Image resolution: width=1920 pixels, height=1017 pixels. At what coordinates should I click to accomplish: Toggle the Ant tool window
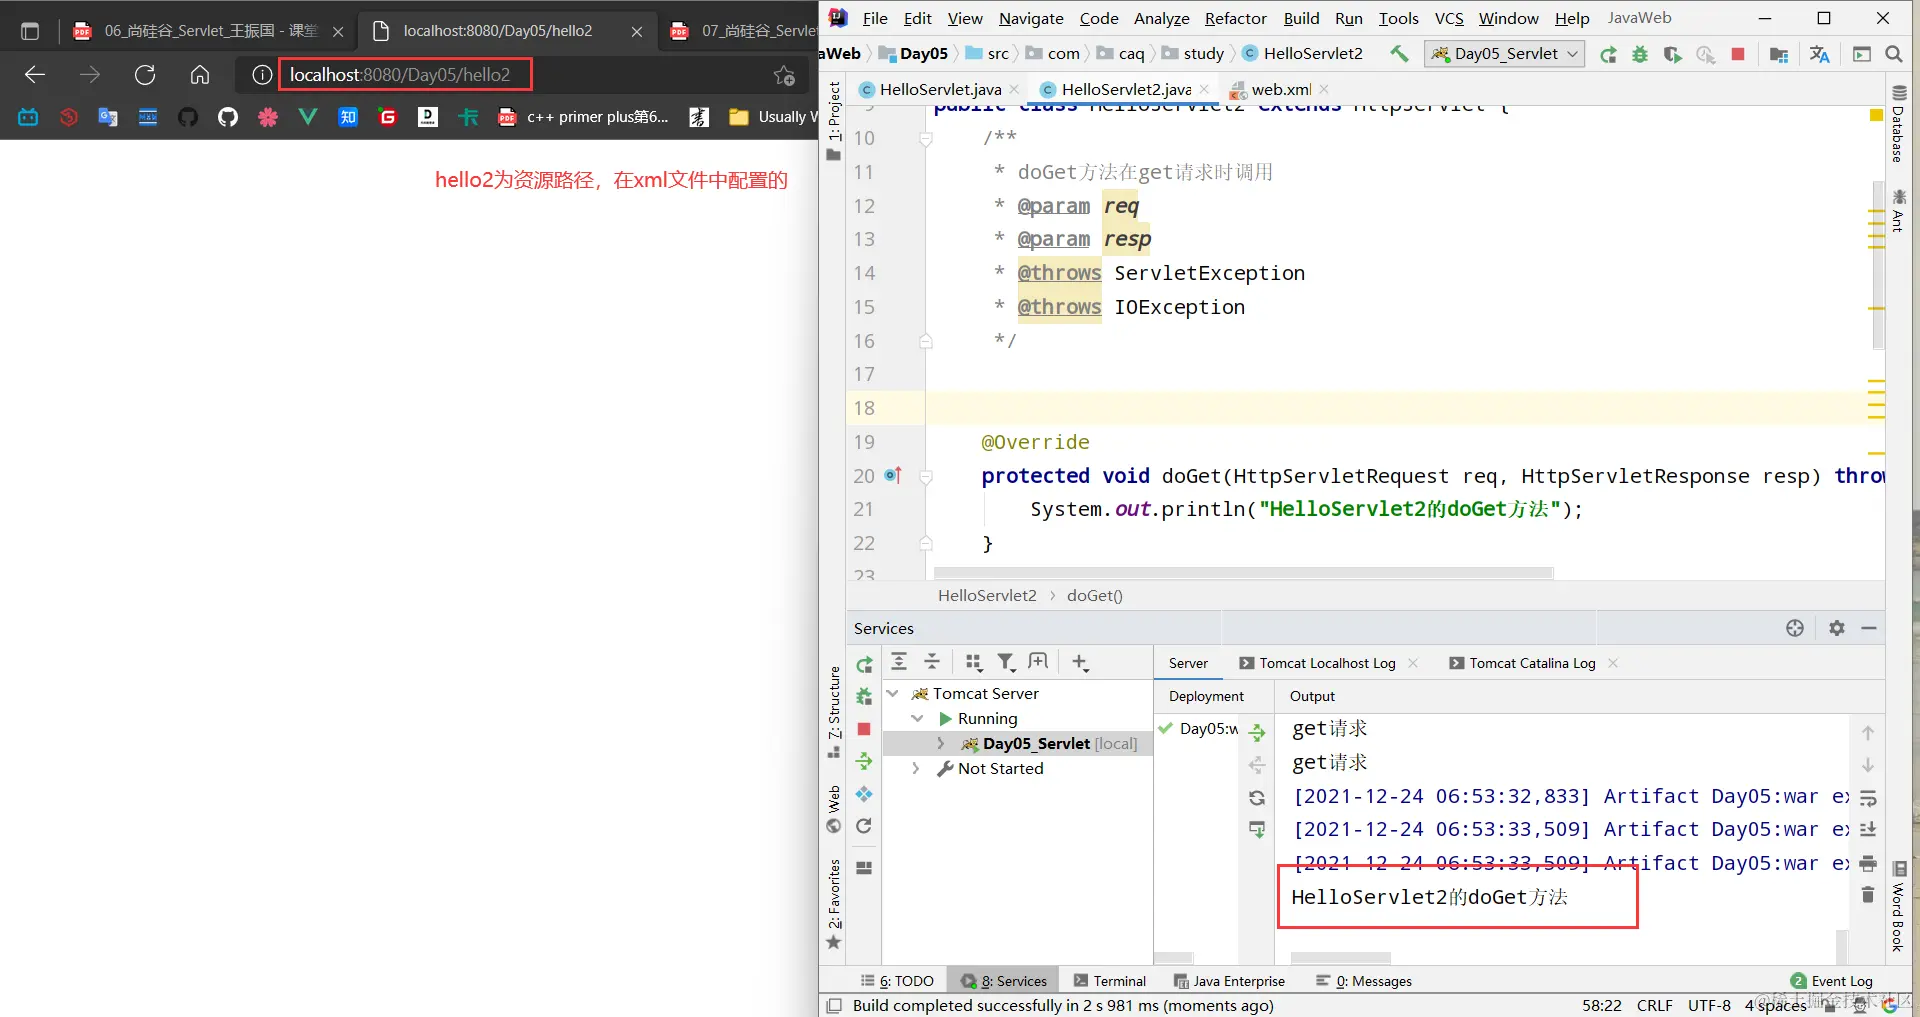1898,210
